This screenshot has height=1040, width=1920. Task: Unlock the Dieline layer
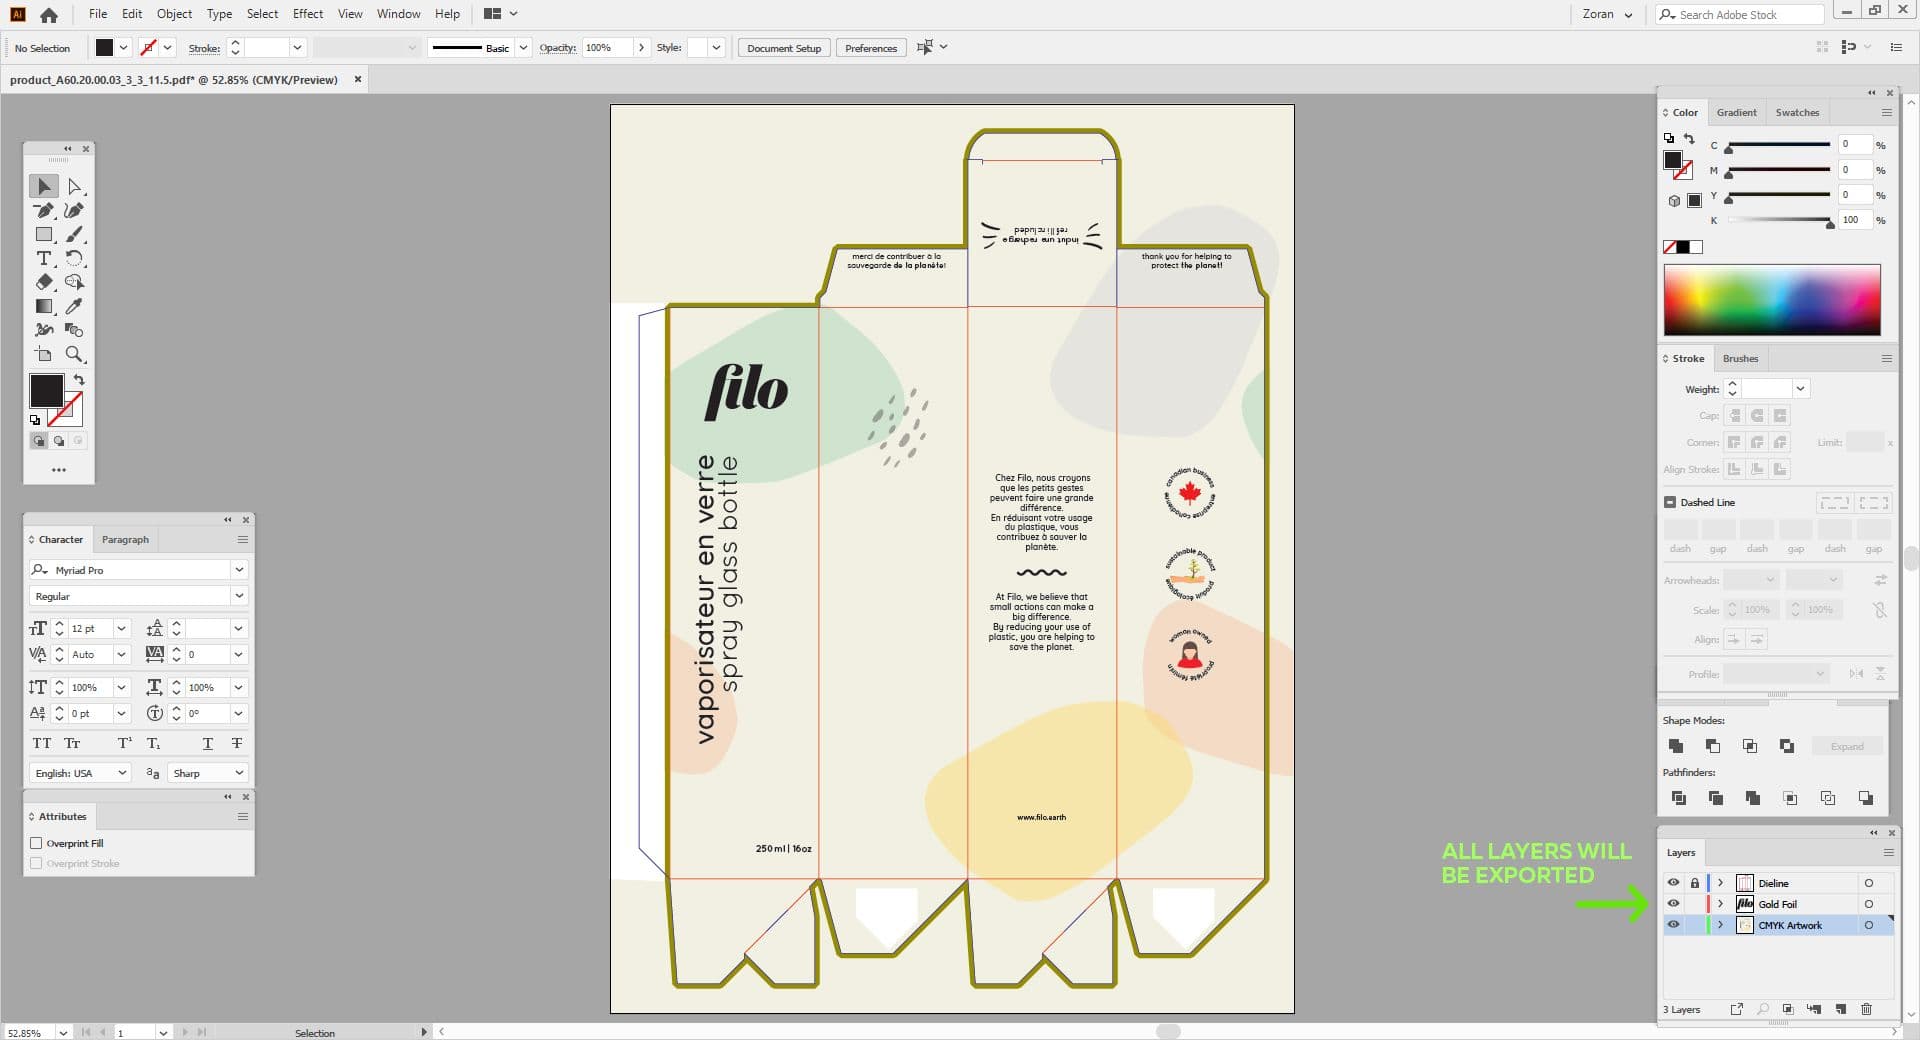[x=1694, y=883]
